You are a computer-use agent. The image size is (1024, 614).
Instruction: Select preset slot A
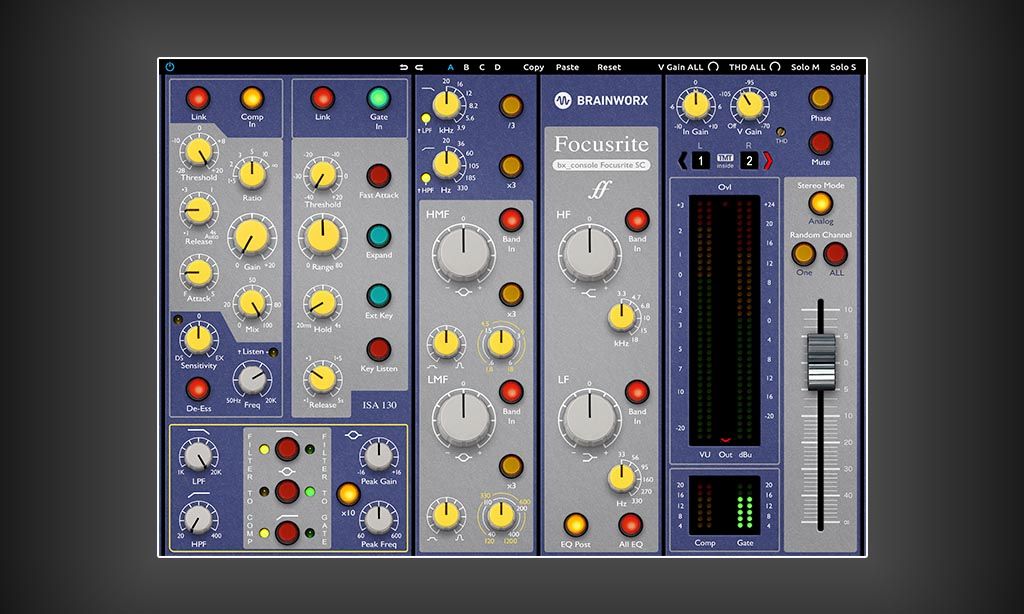[x=450, y=67]
